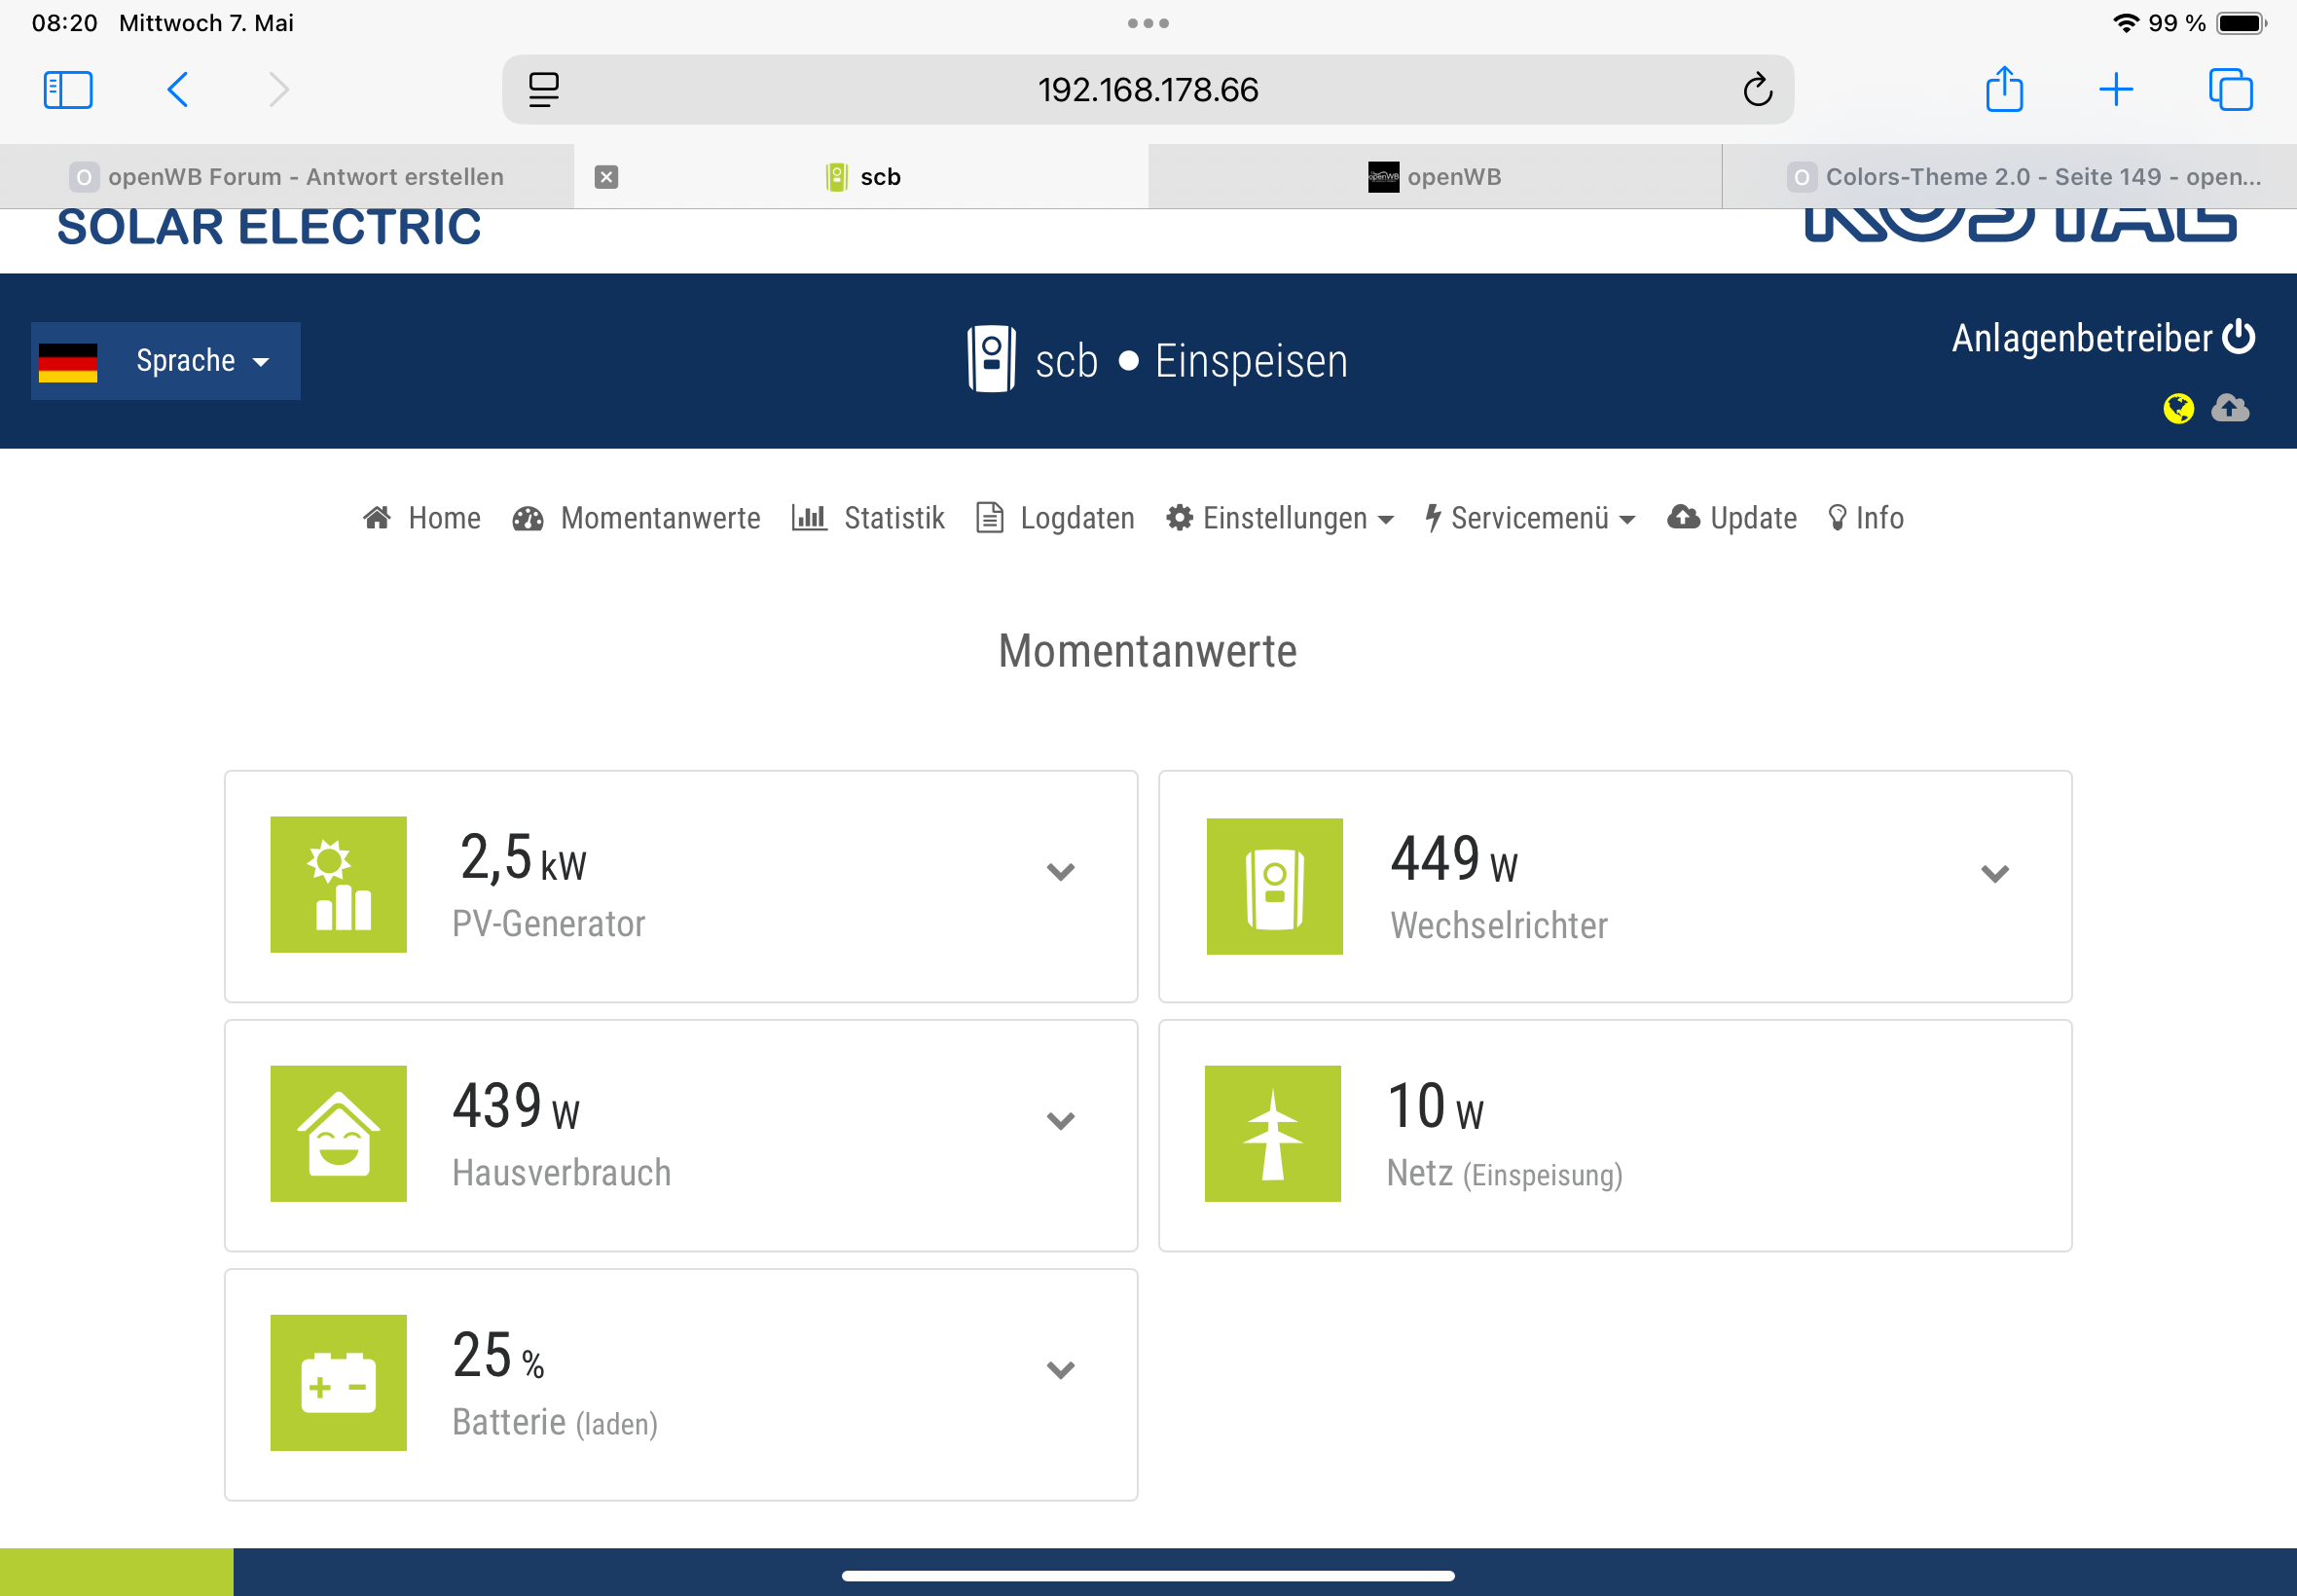Expand the Wechselrichter details chevron

coord(1994,873)
